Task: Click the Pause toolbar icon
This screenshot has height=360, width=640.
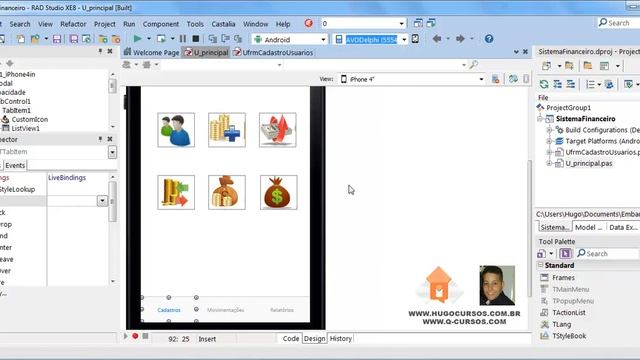Action: pos(183,39)
